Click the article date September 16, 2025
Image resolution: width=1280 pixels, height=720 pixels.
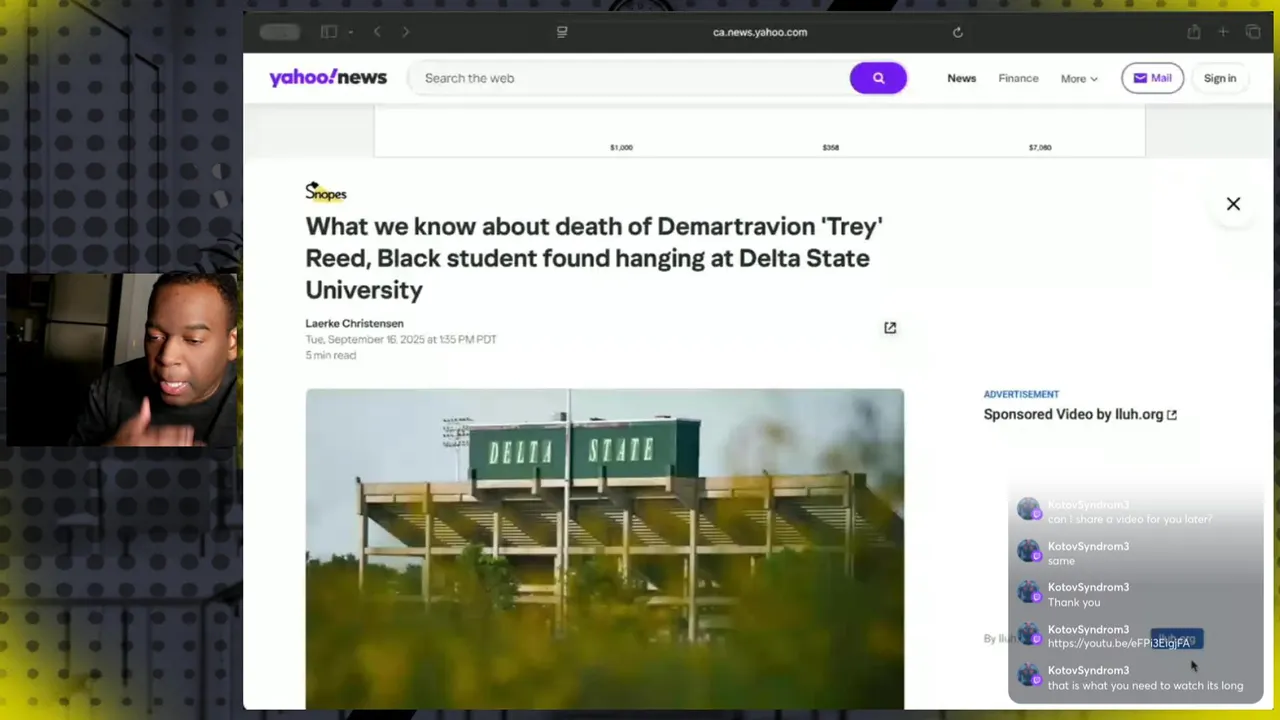(401, 339)
